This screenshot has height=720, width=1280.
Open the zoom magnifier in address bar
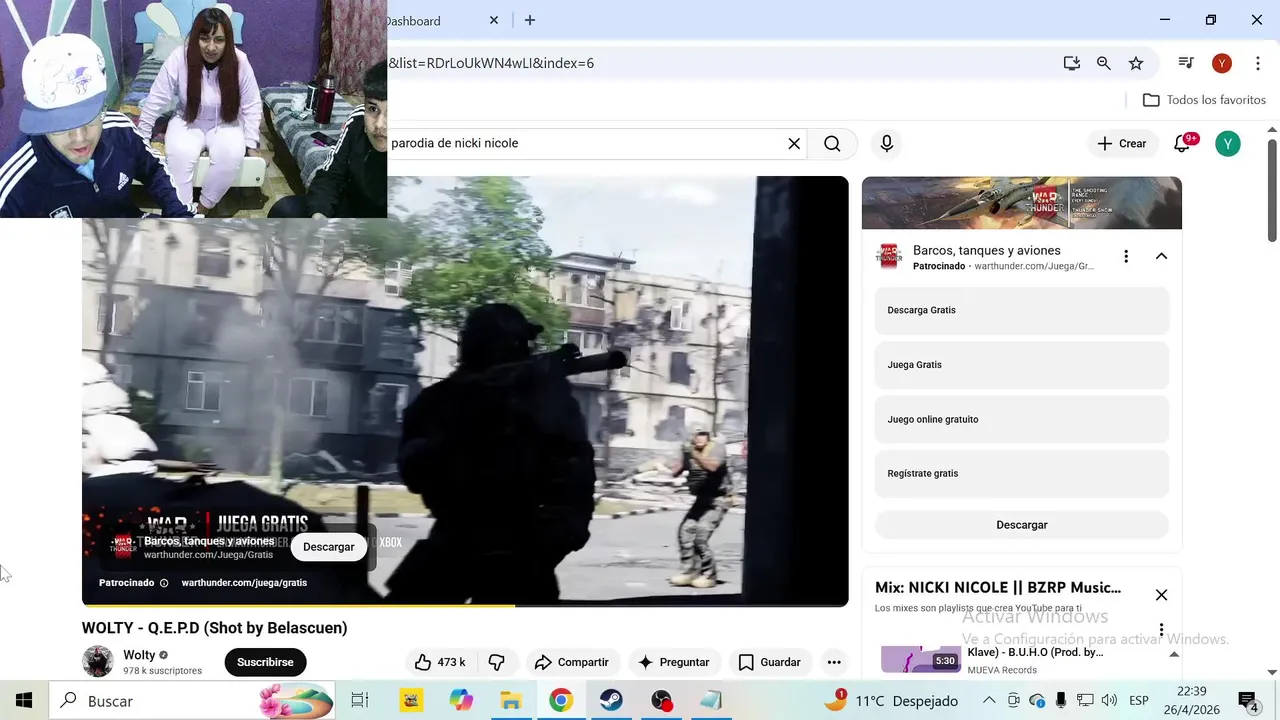coord(1104,63)
